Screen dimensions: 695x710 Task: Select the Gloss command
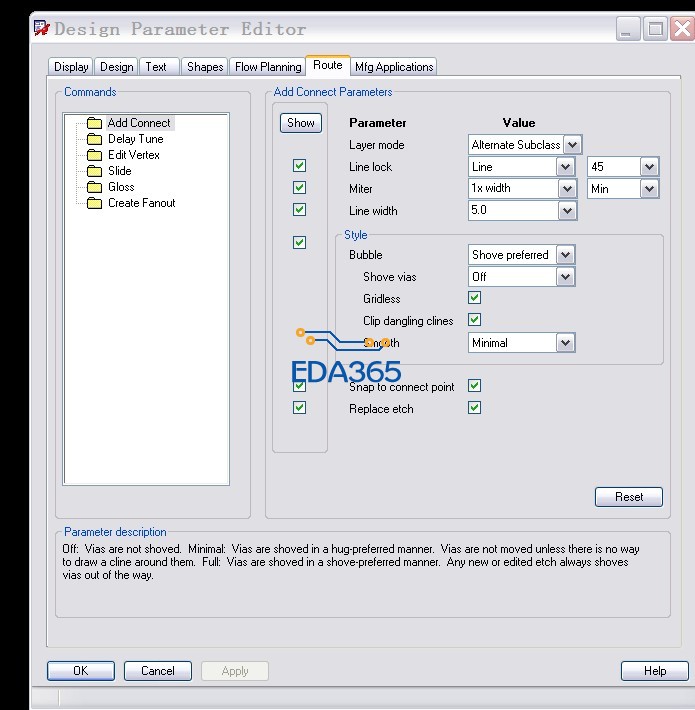point(121,187)
